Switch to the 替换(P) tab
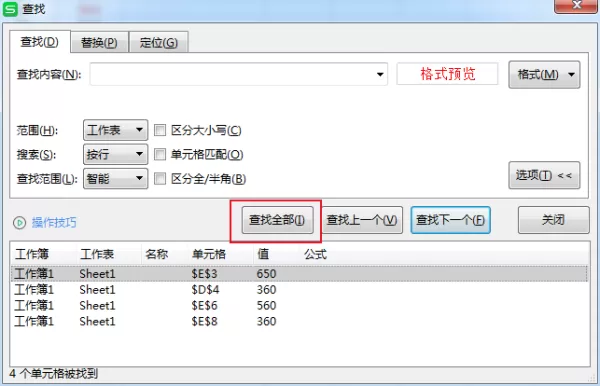 pos(99,42)
